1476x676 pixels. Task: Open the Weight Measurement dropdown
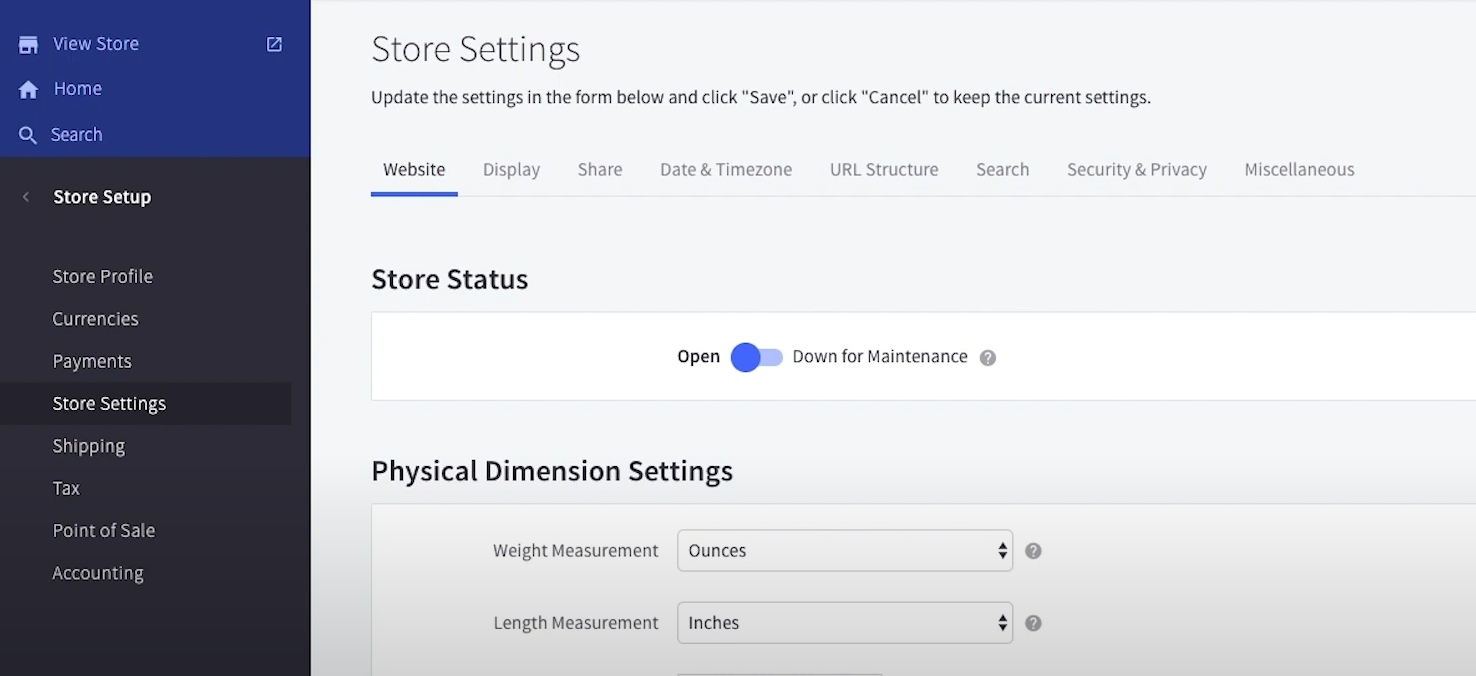point(845,551)
